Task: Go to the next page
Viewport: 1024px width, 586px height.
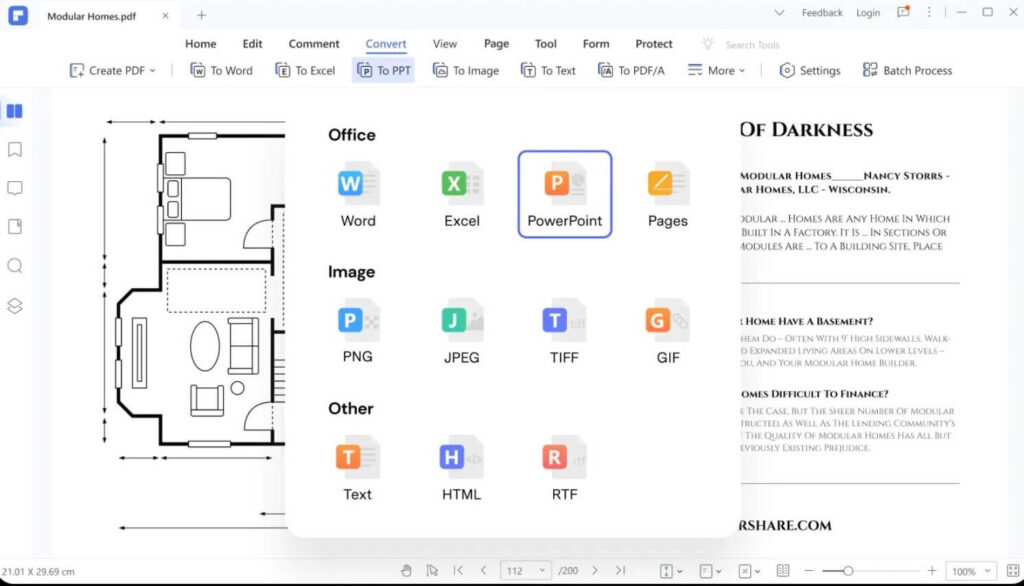Action: click(595, 570)
